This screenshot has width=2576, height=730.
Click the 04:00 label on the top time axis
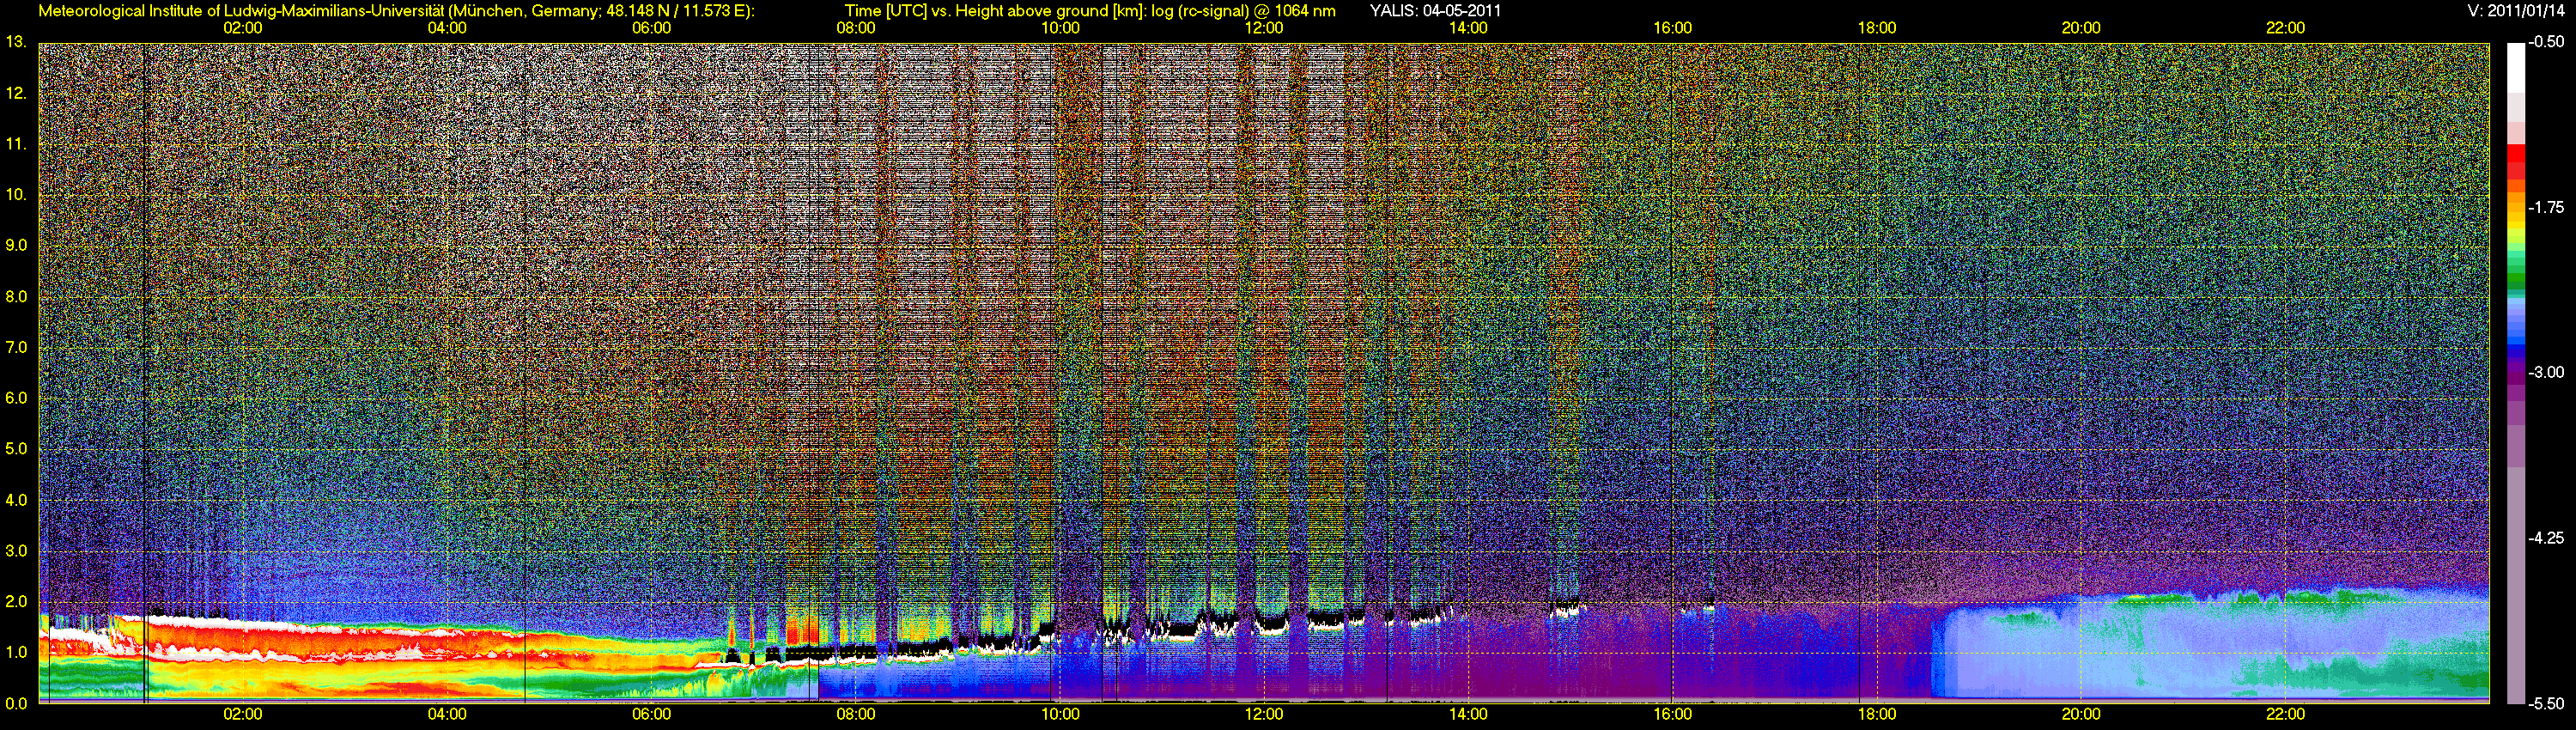click(x=447, y=28)
